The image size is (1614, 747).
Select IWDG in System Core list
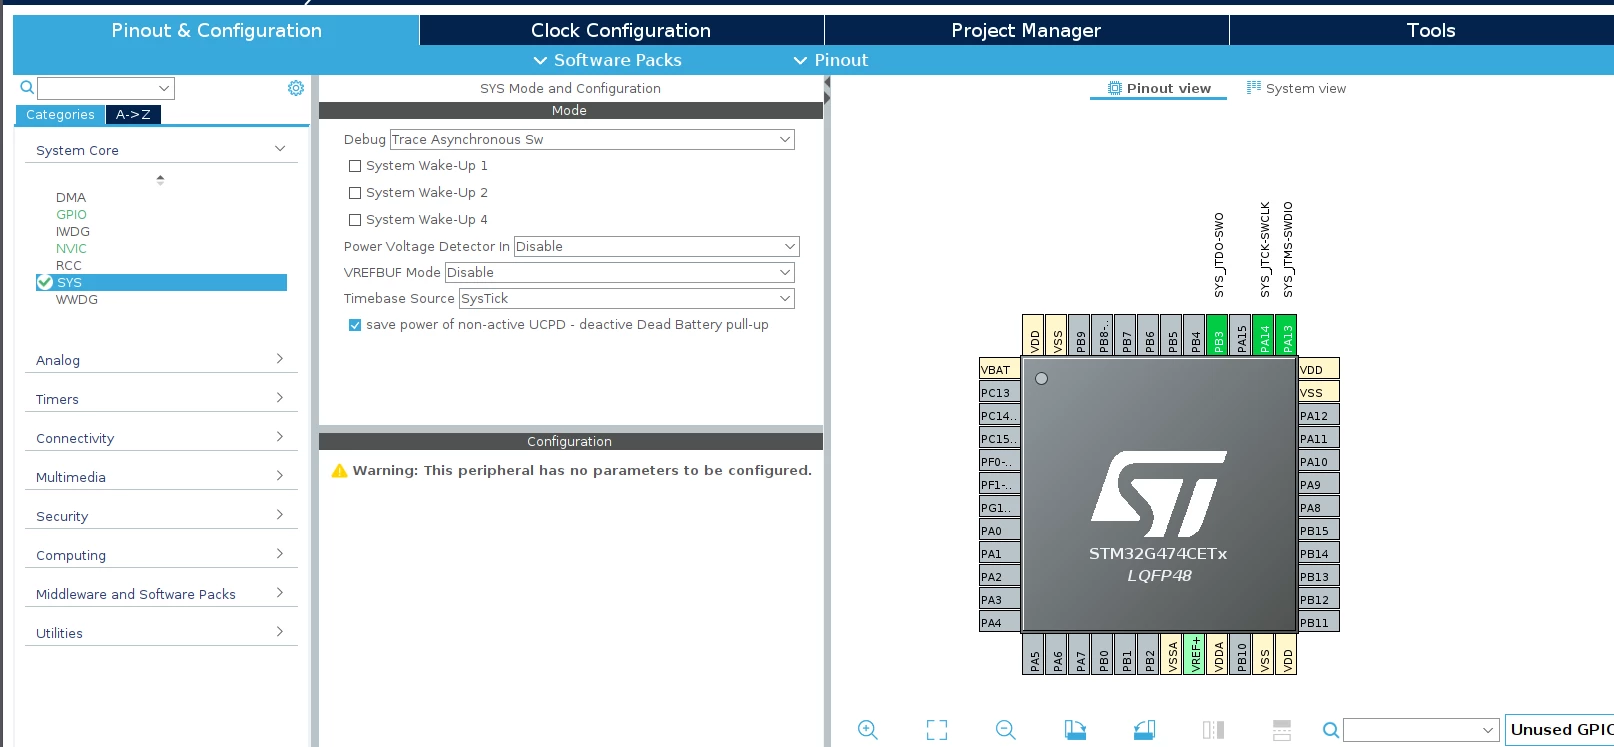(73, 231)
